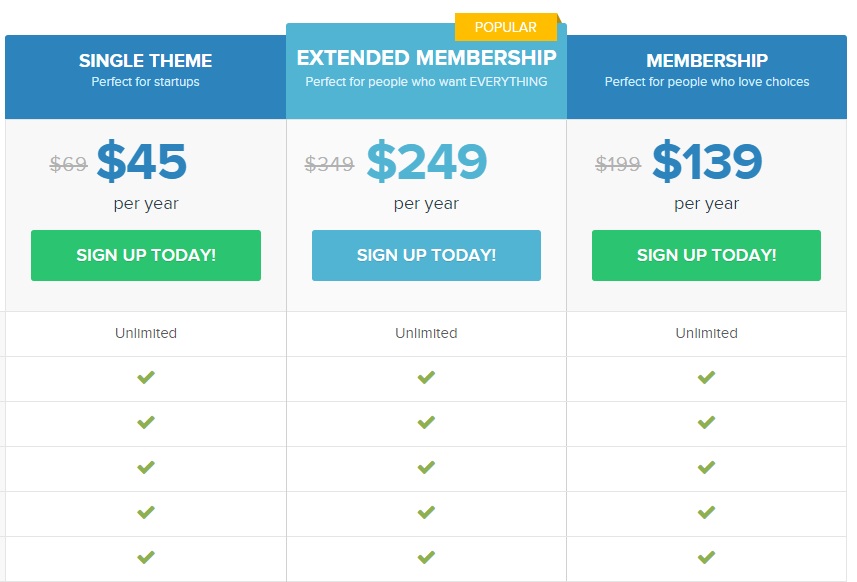The width and height of the screenshot is (857, 582).
Task: Click Unlimited text in Single Theme column
Action: [146, 333]
